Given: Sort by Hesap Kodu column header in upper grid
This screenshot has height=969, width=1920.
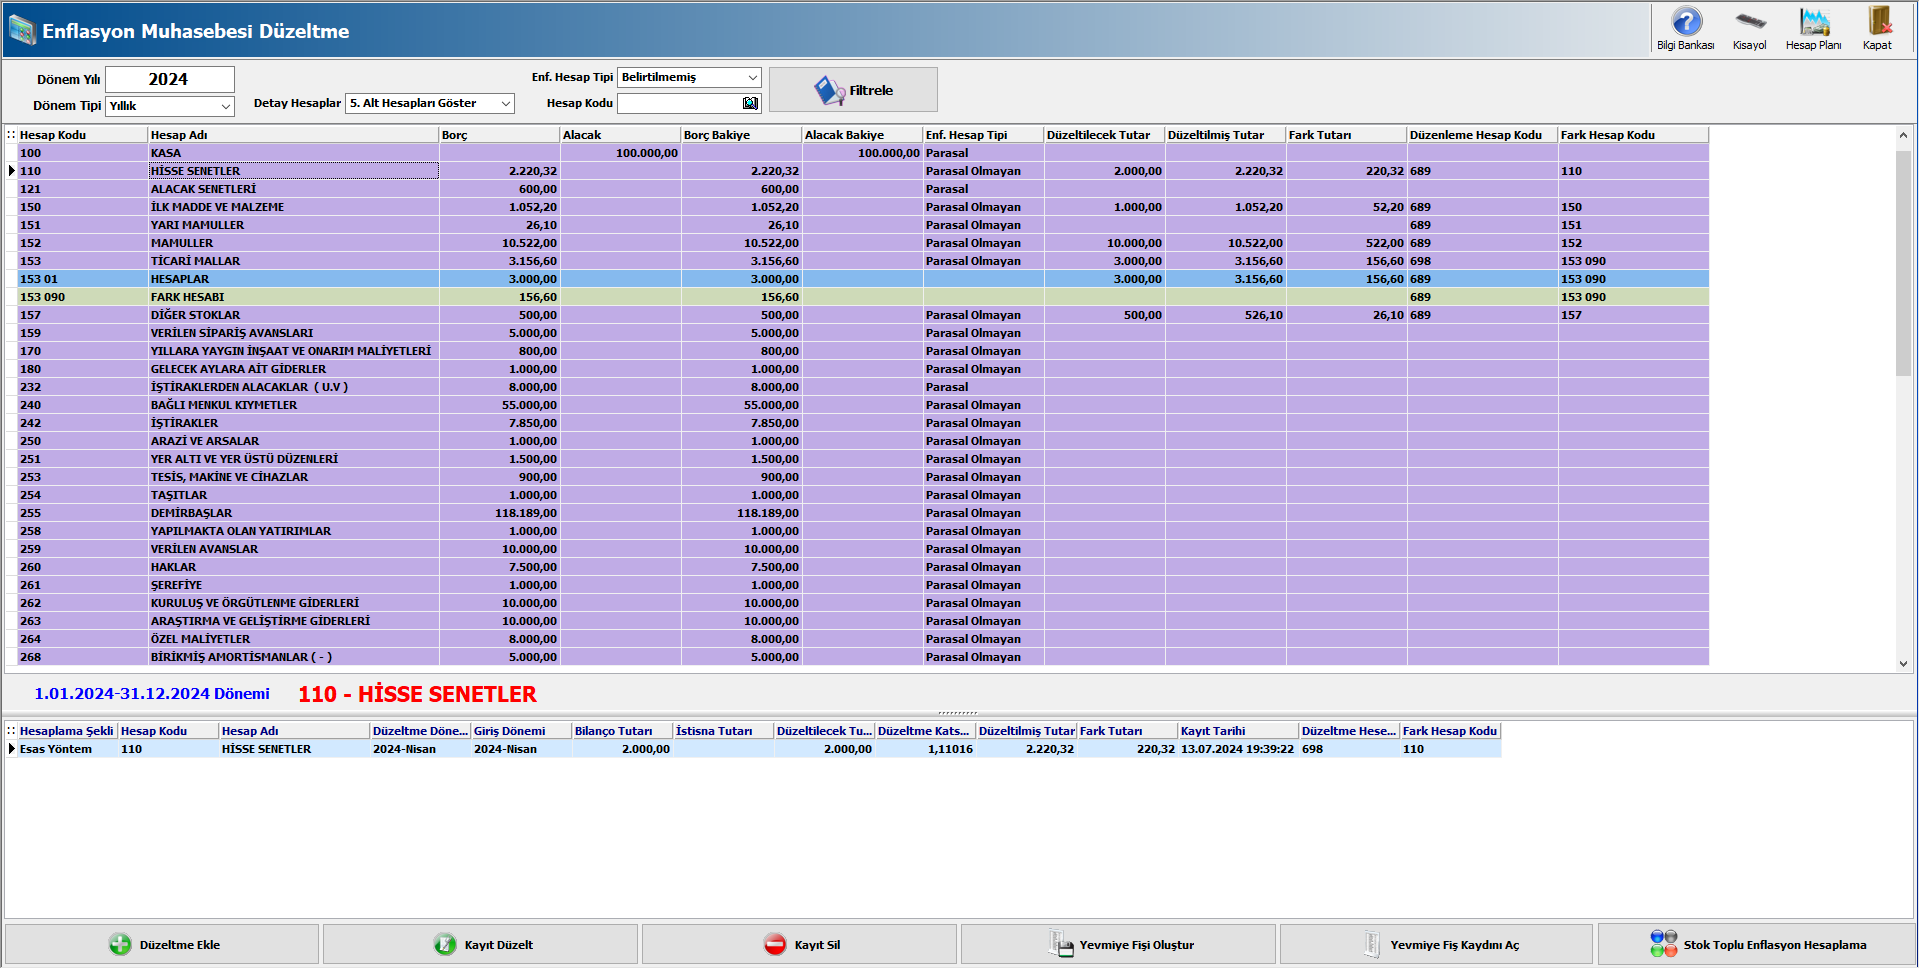Looking at the screenshot, I should tap(82, 135).
